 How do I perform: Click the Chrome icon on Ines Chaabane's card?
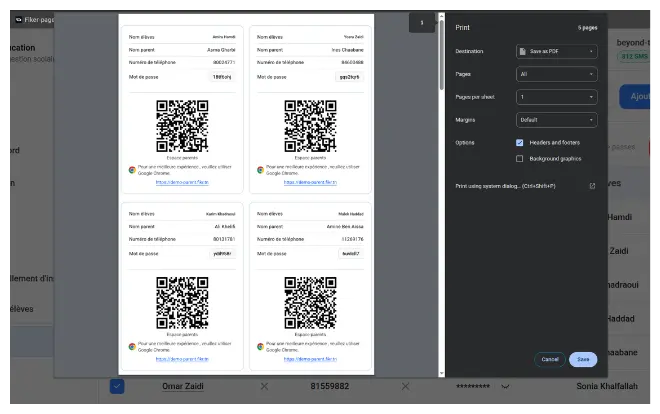(x=261, y=170)
